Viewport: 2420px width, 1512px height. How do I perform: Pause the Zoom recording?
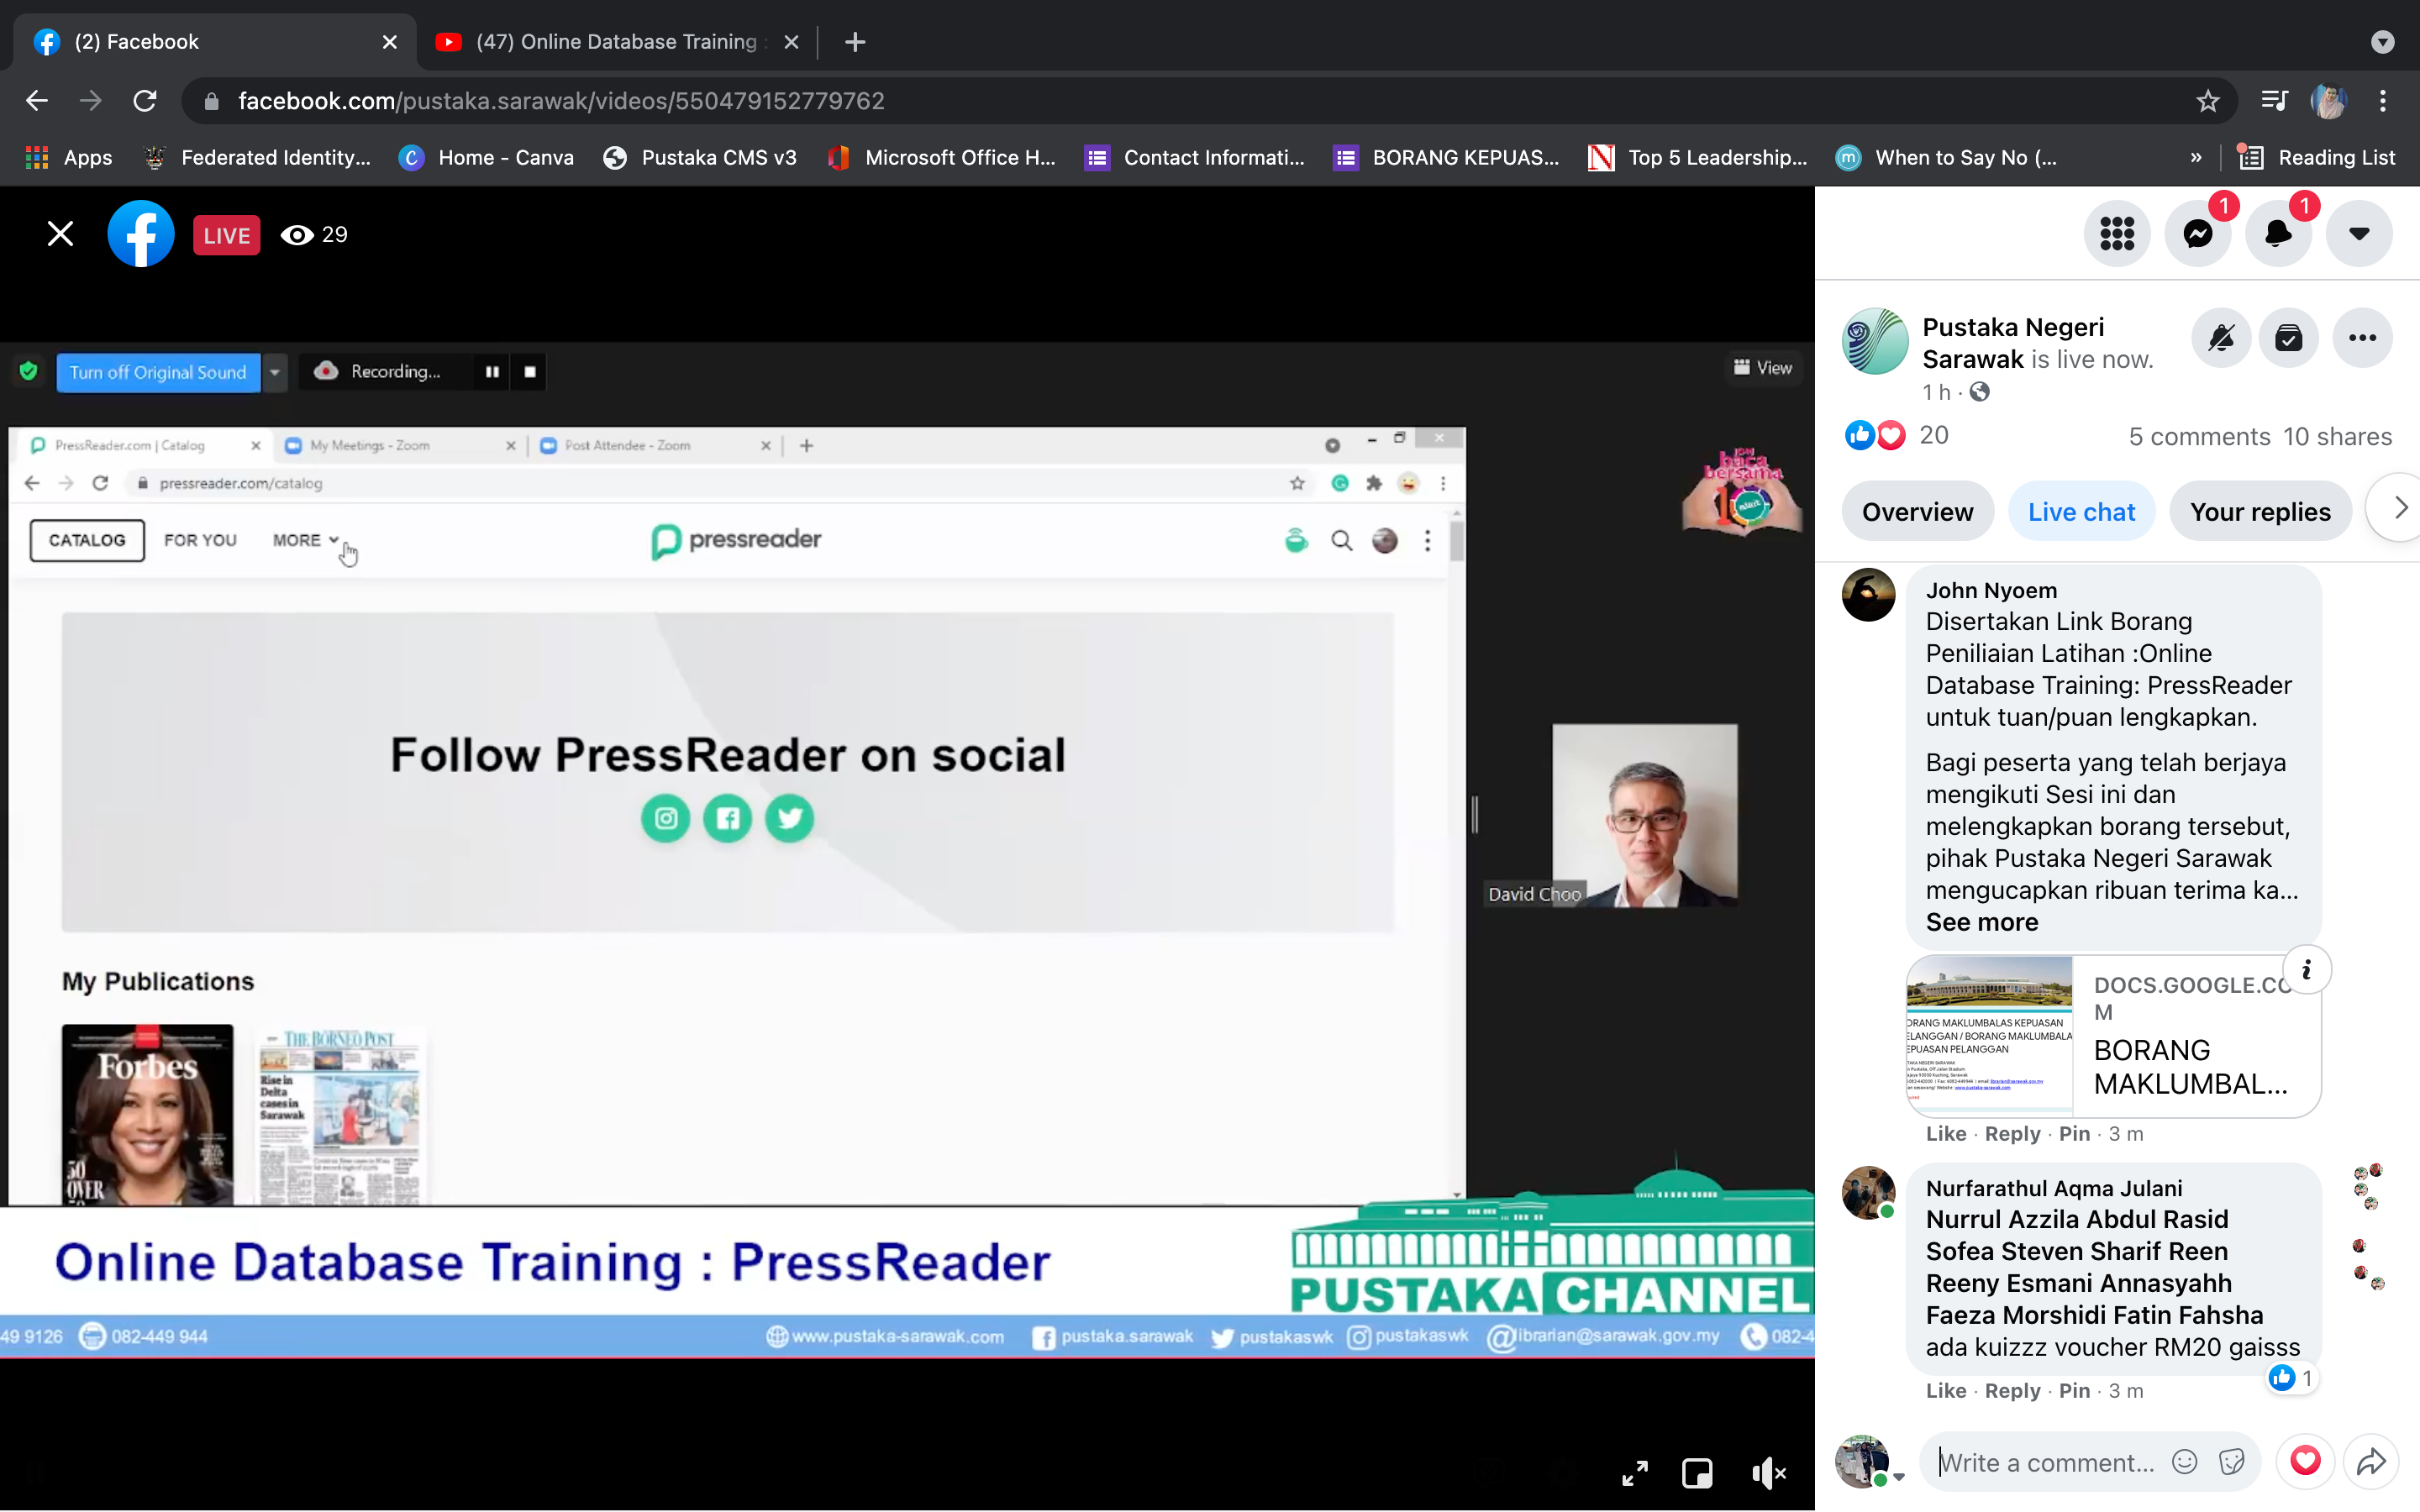click(x=492, y=372)
